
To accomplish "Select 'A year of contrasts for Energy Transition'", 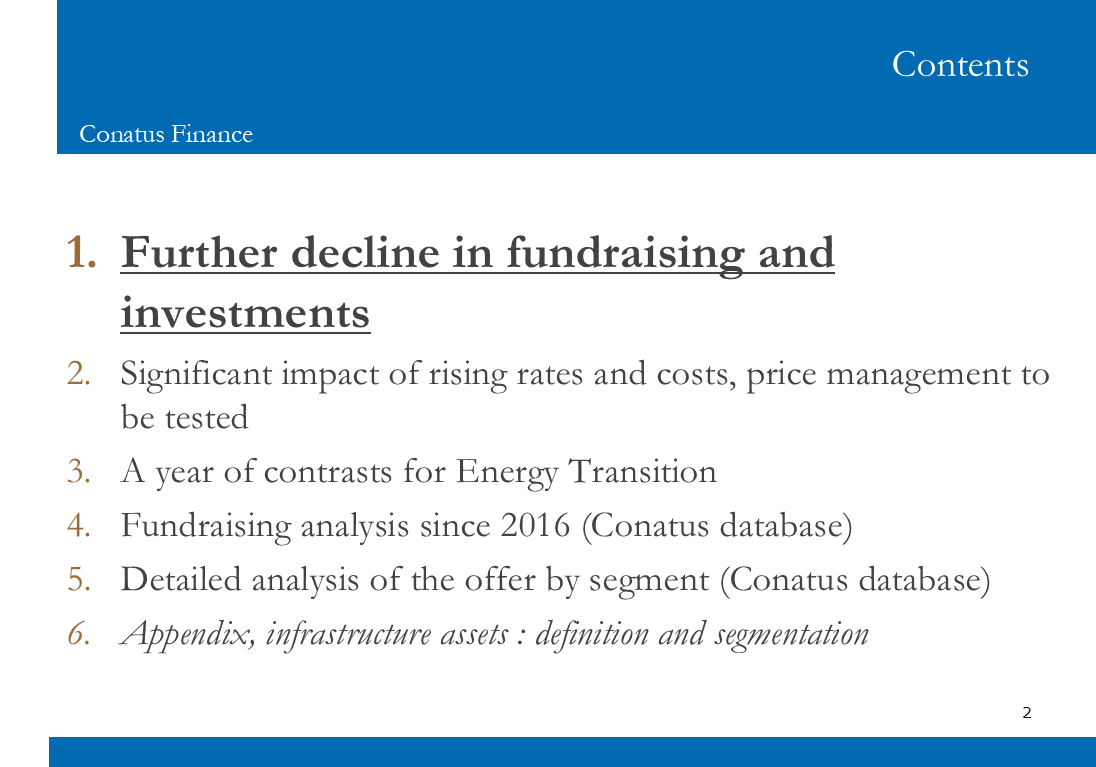I will 418,472.
